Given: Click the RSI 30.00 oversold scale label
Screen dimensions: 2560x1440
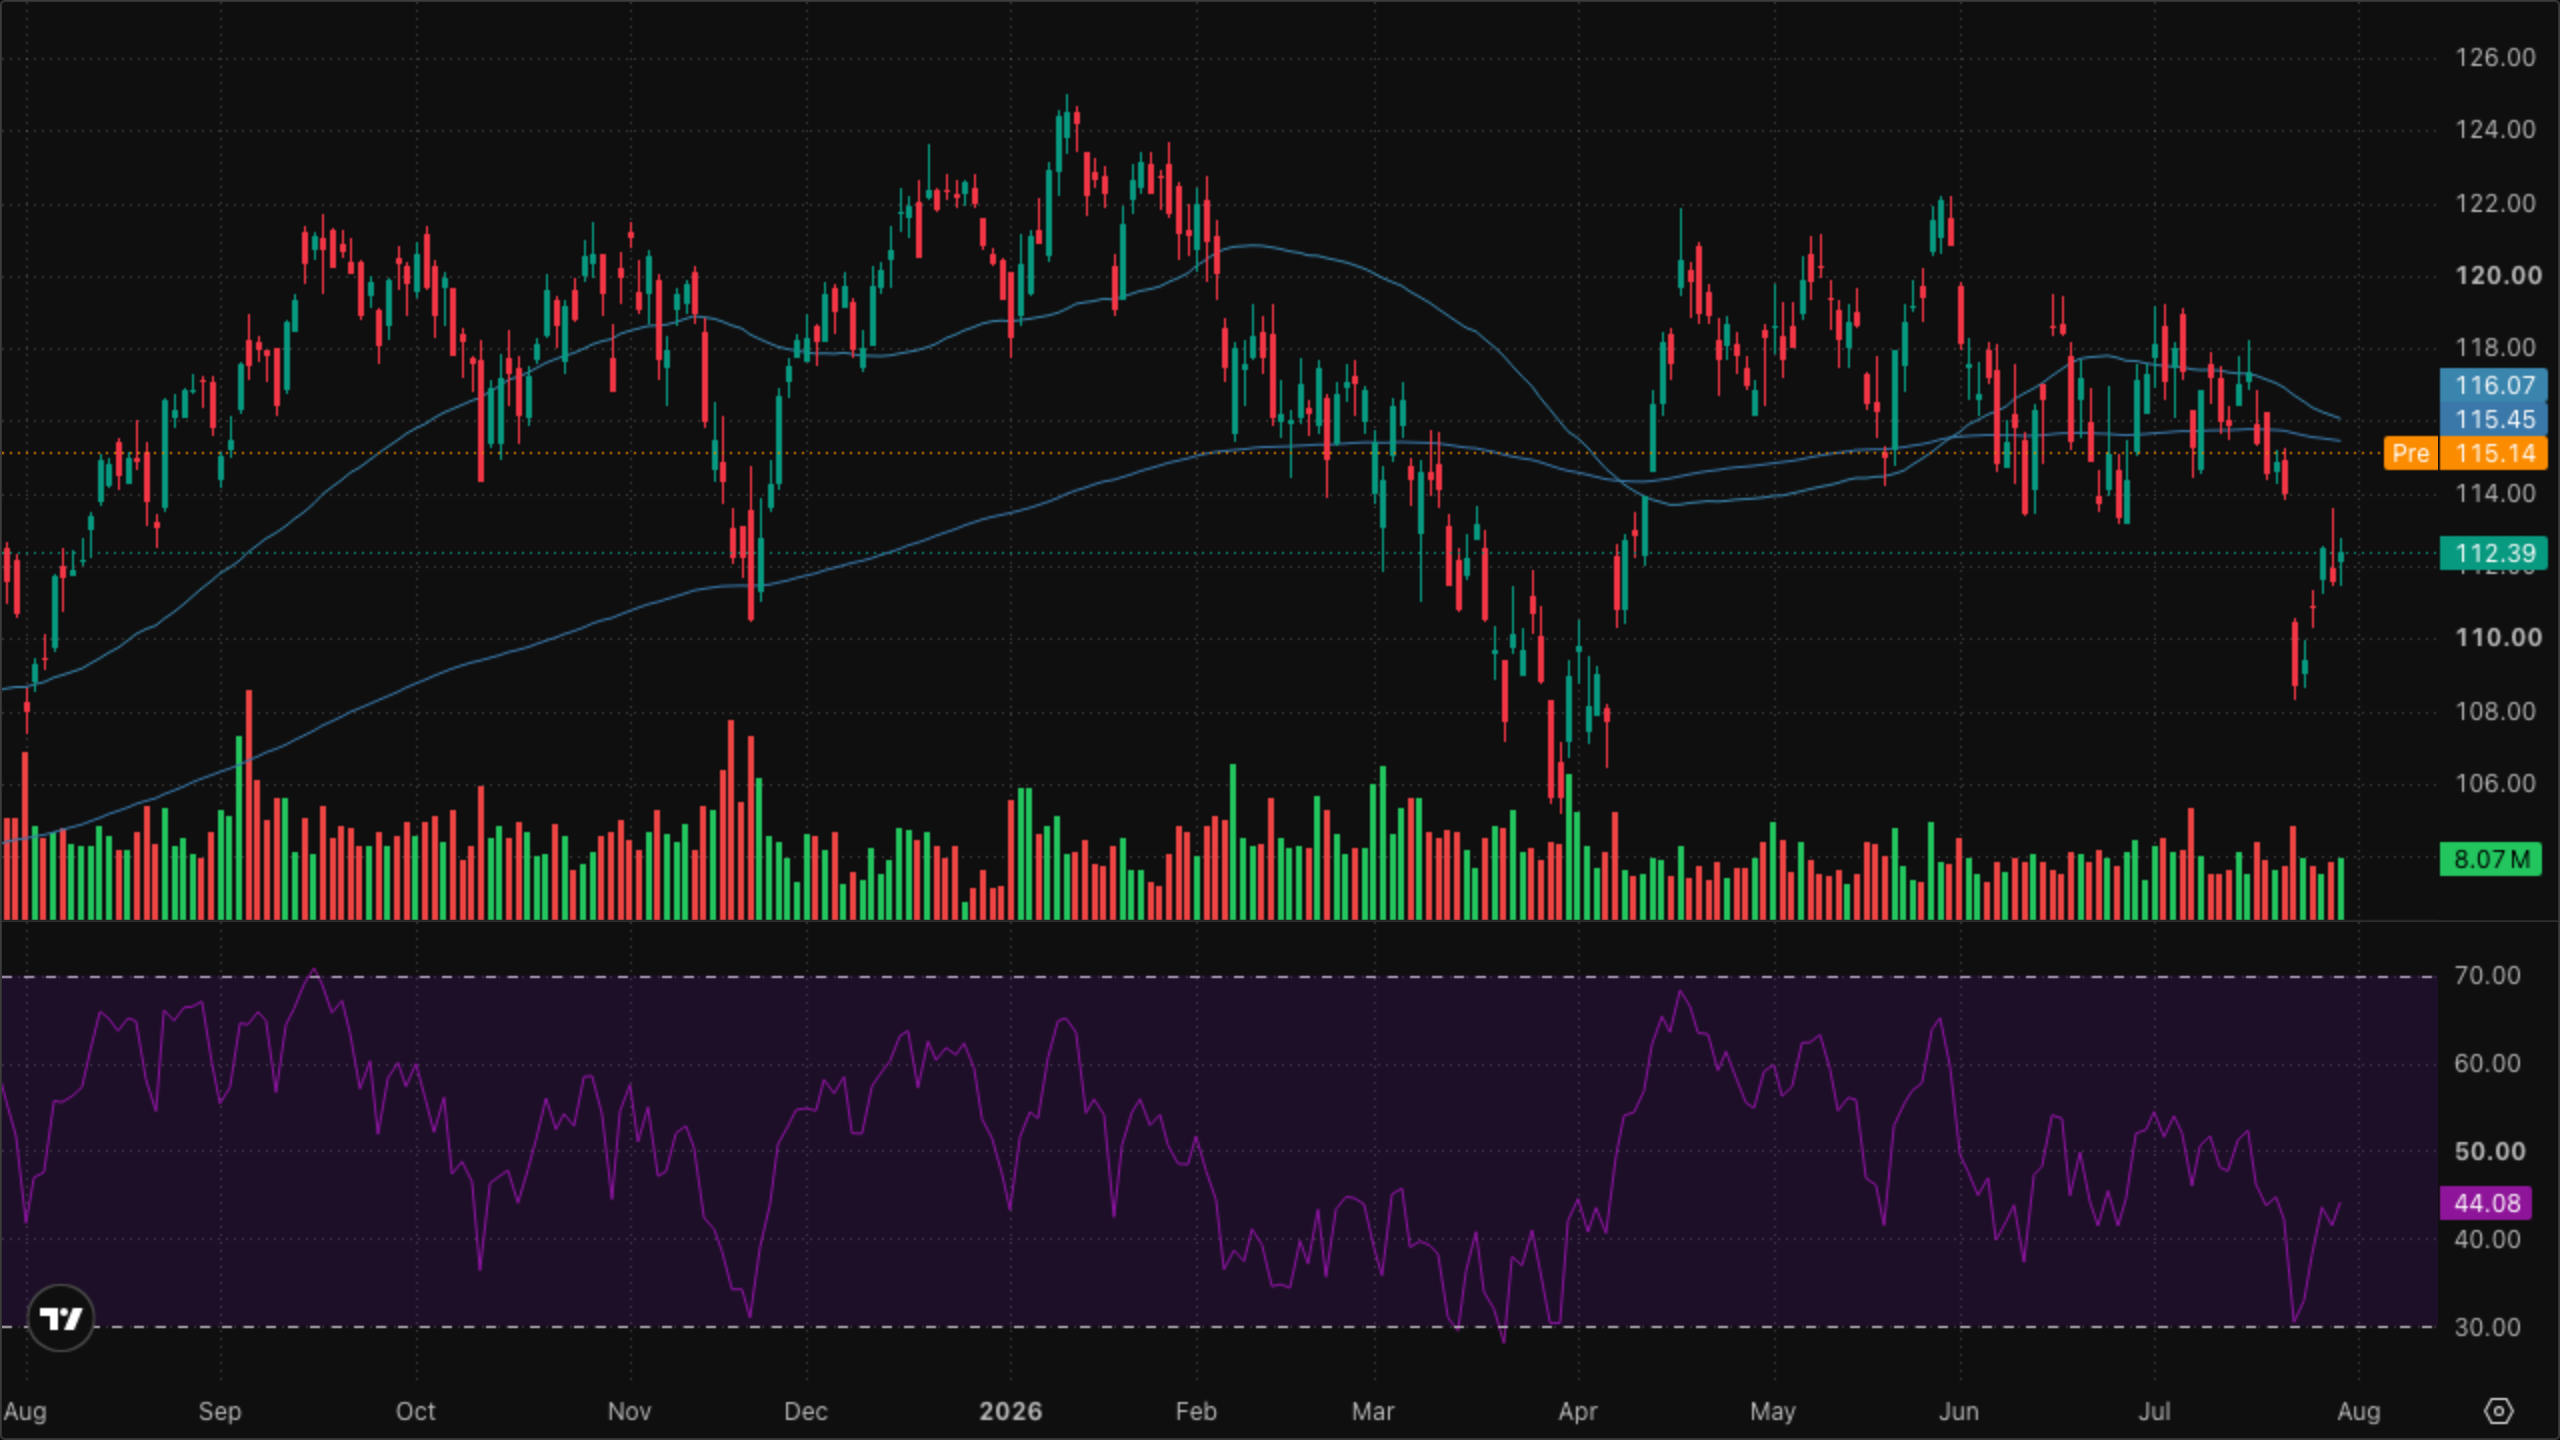Looking at the screenshot, I should 2487,1327.
